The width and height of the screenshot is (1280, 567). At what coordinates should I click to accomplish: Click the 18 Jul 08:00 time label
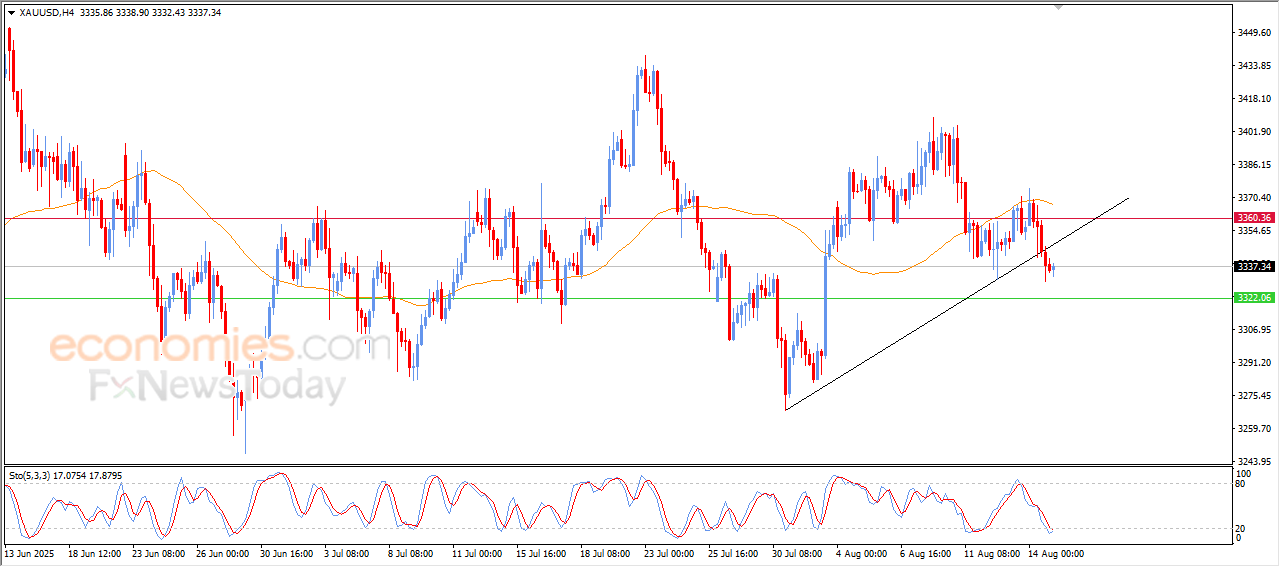(605, 553)
